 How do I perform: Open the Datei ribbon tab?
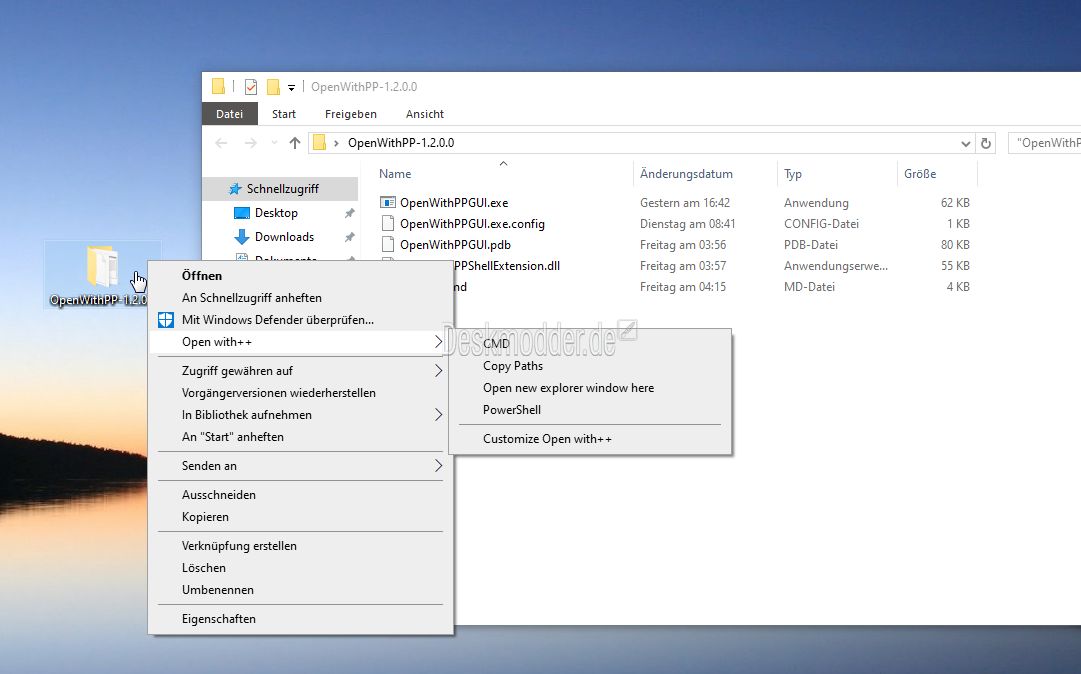pyautogui.click(x=230, y=114)
